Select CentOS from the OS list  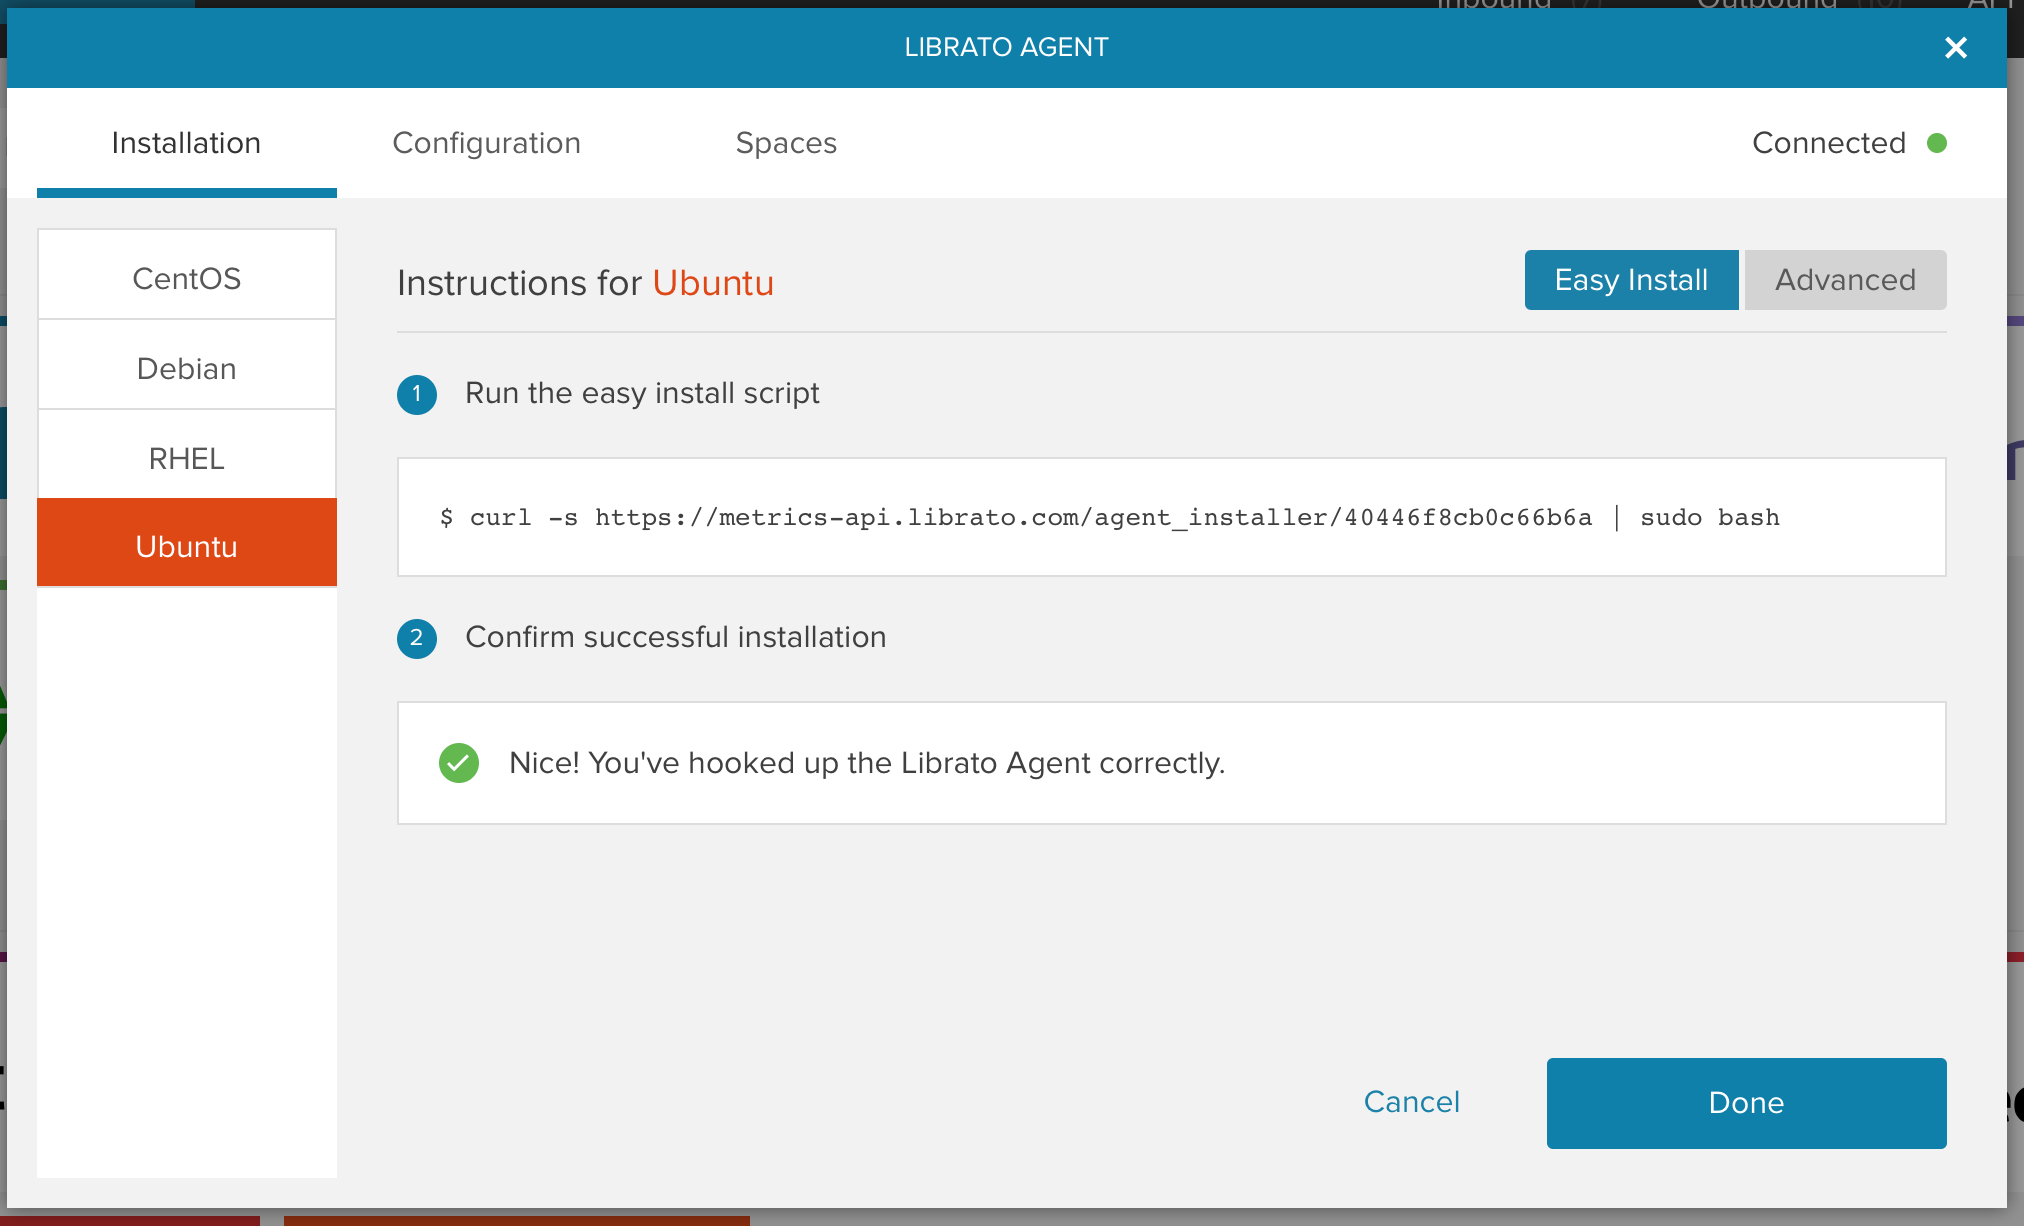pos(187,277)
